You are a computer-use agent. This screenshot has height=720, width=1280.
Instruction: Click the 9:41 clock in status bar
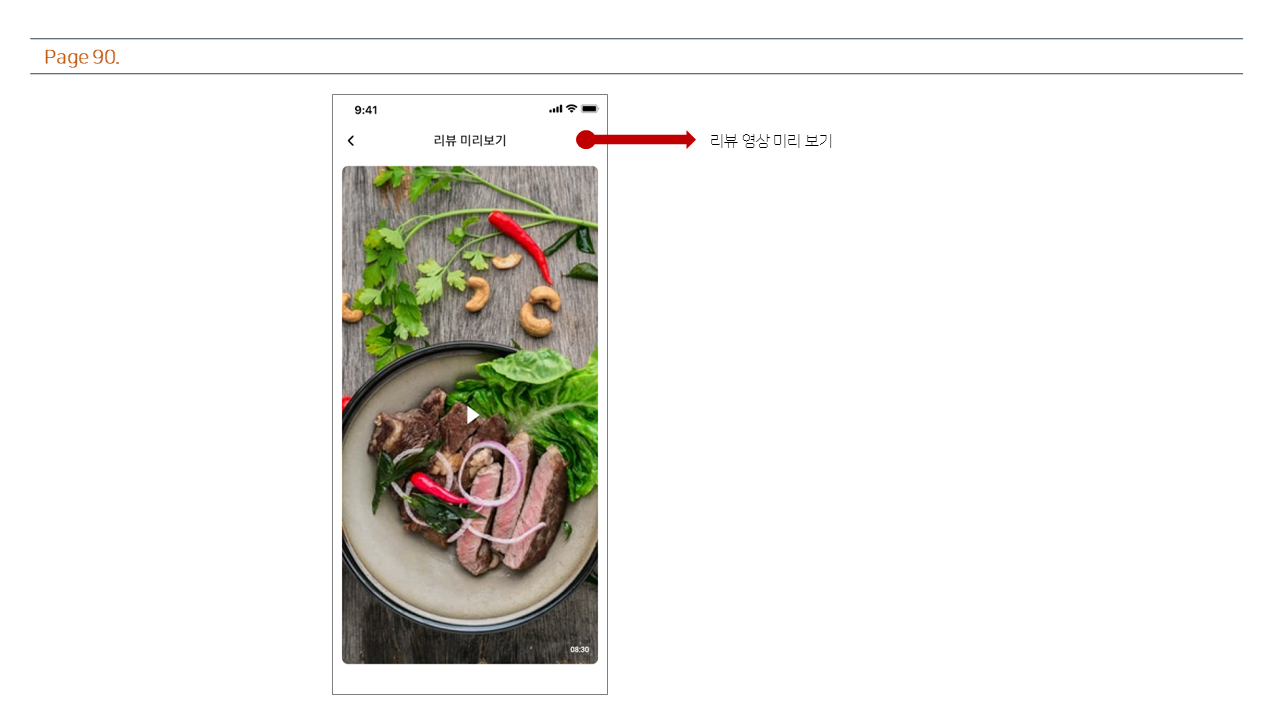point(366,110)
